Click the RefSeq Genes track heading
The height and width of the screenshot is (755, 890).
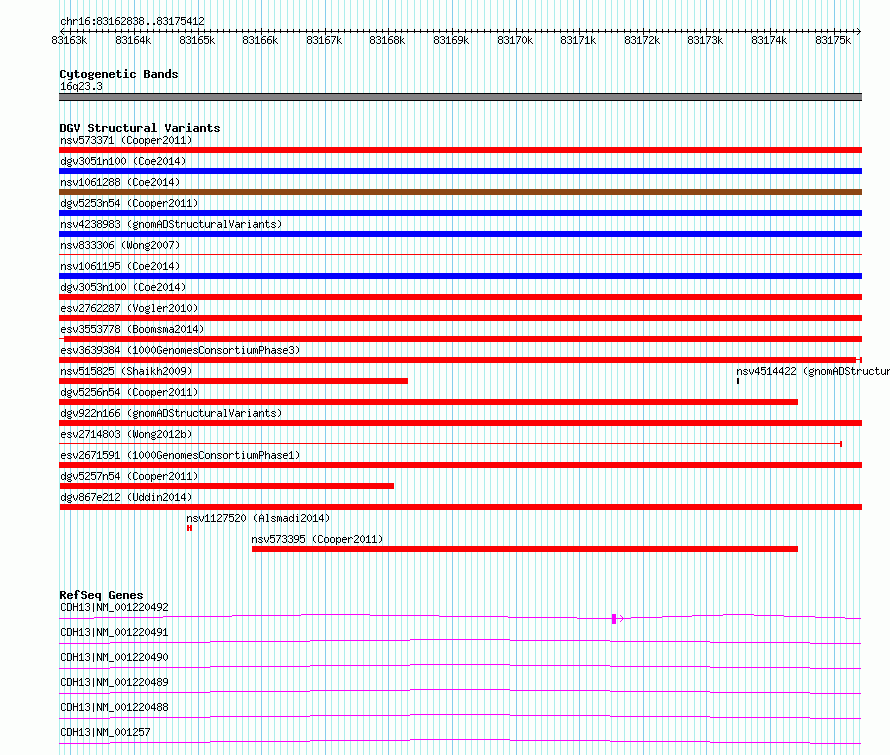click(102, 595)
